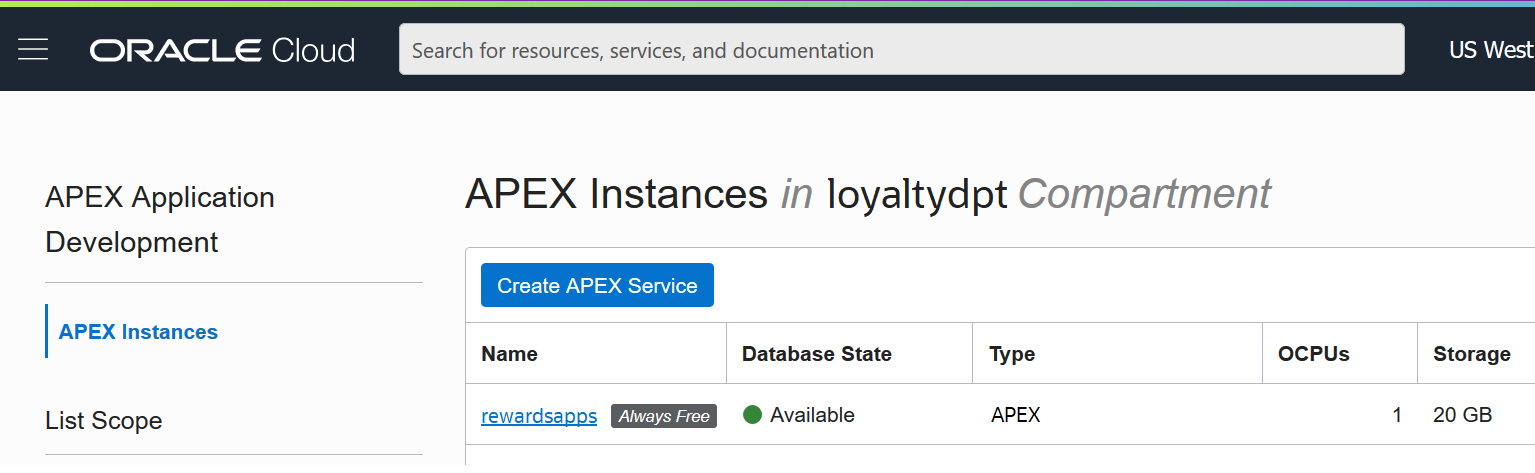Viewport: 1535px width, 473px height.
Task: Click the Create APEX Service button
Action: [597, 286]
